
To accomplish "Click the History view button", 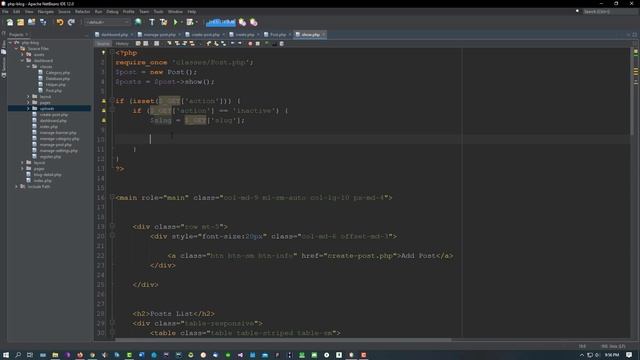I will click(122, 44).
